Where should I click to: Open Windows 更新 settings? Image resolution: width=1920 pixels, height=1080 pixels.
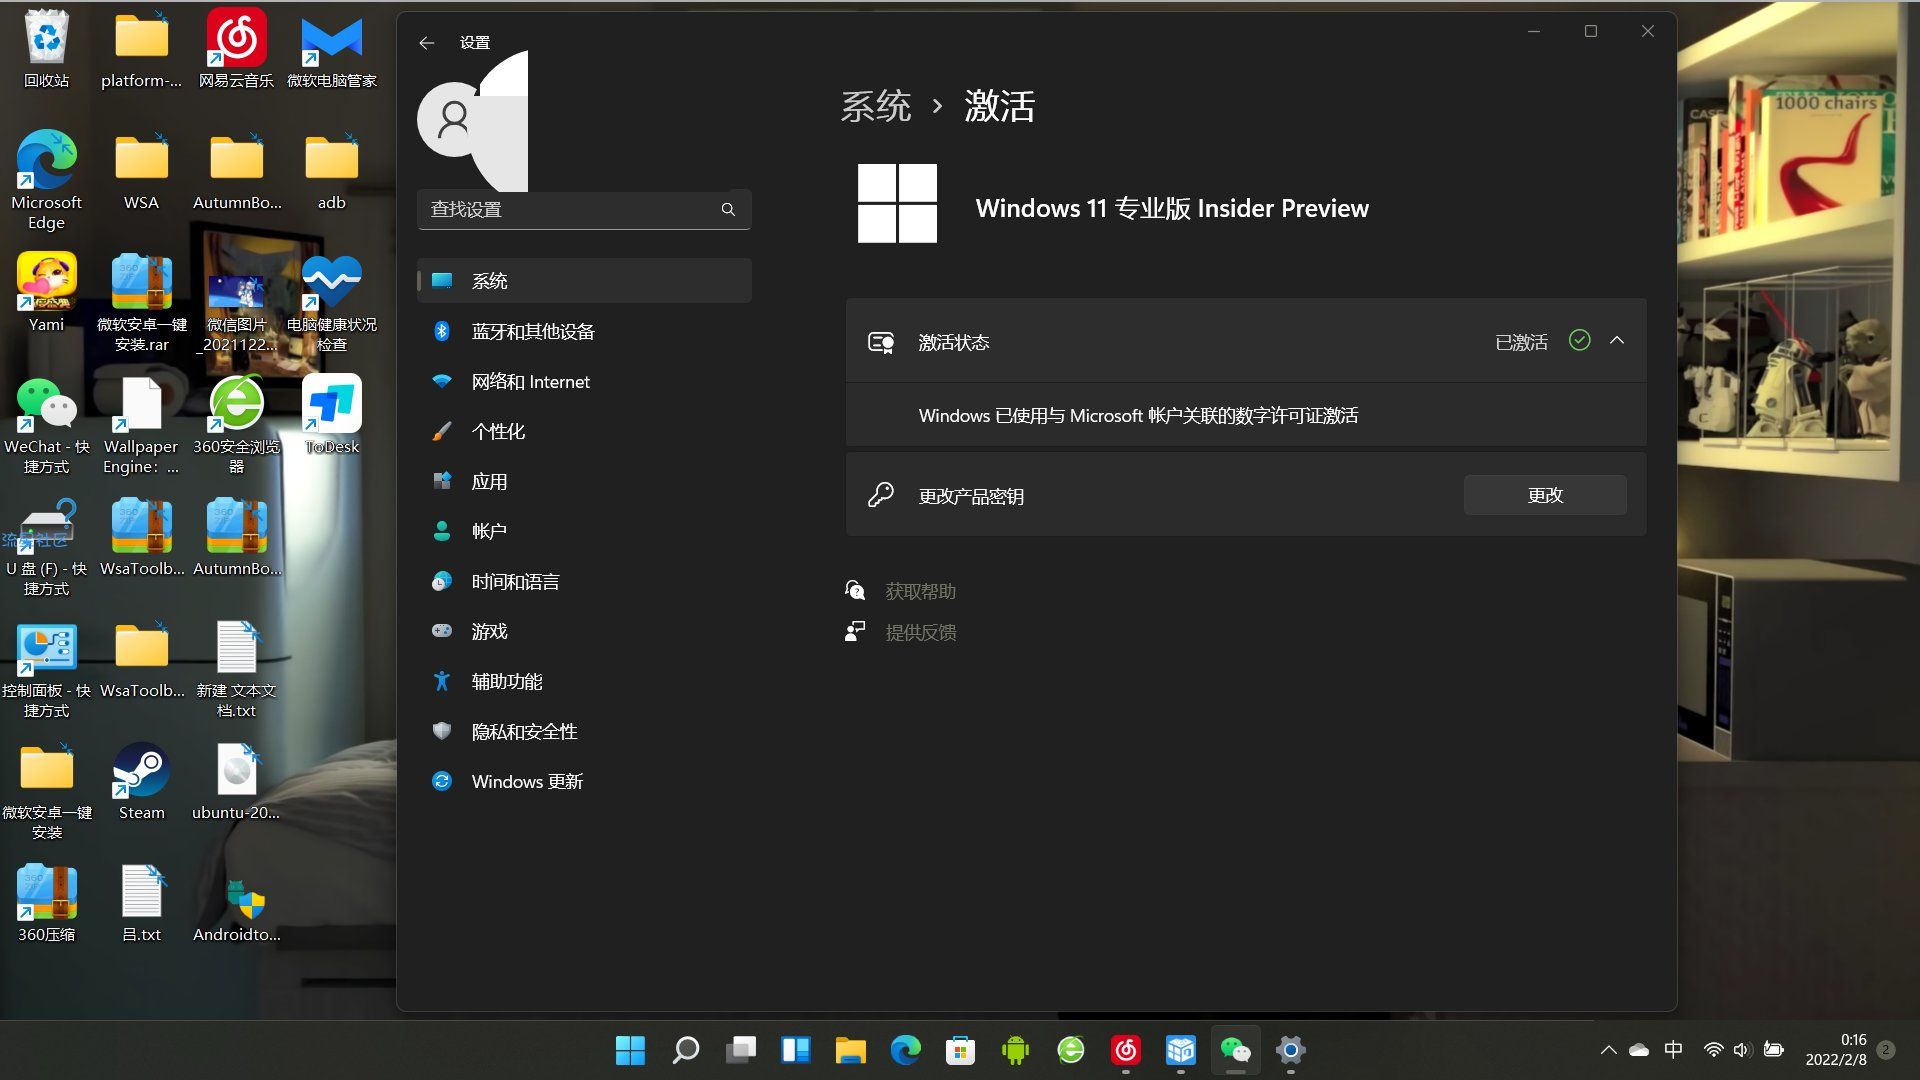coord(584,781)
